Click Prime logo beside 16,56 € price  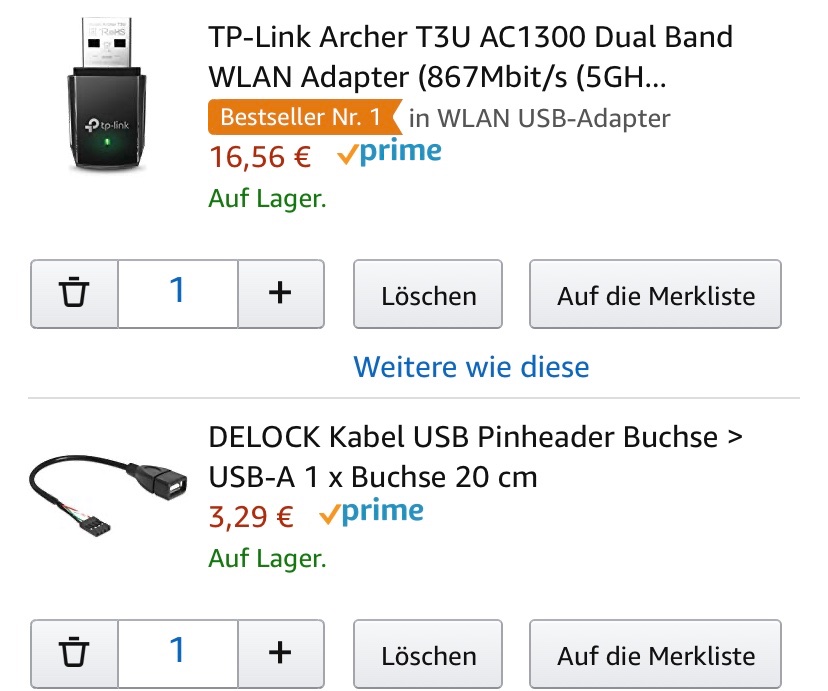point(390,154)
